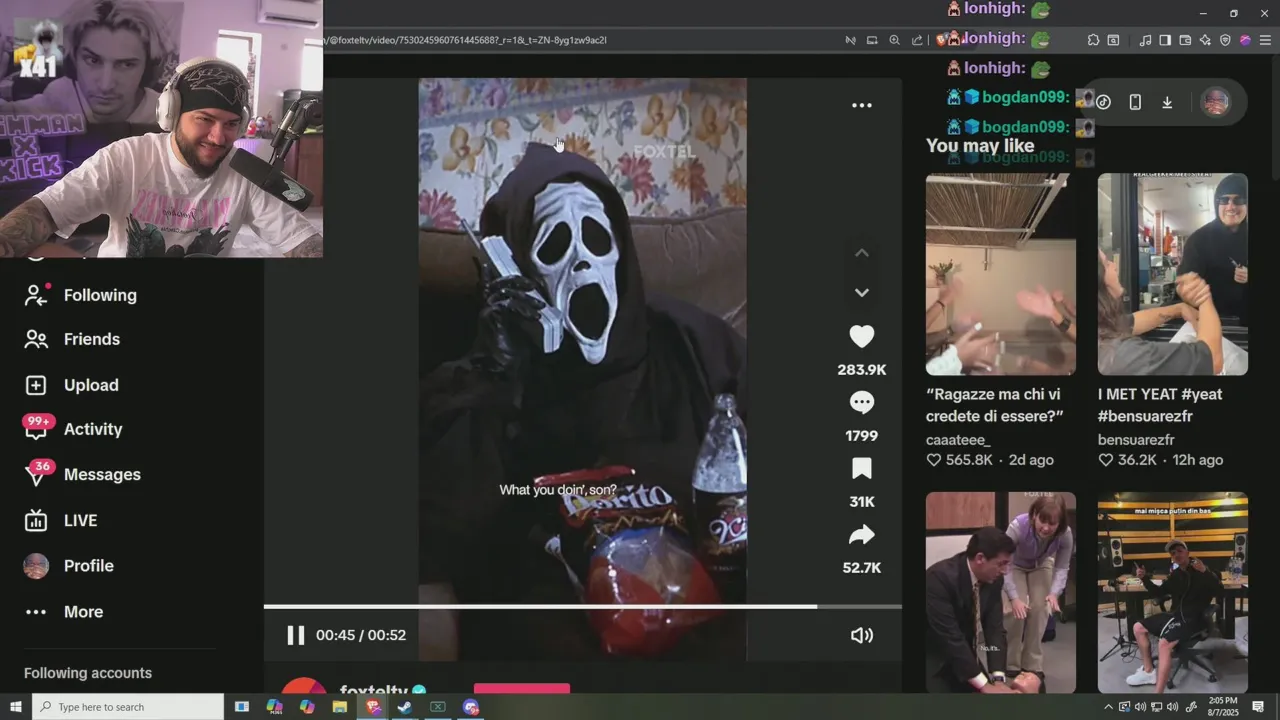This screenshot has width=1280, height=720.
Task: Open the browser wallet icon
Action: click(1185, 40)
